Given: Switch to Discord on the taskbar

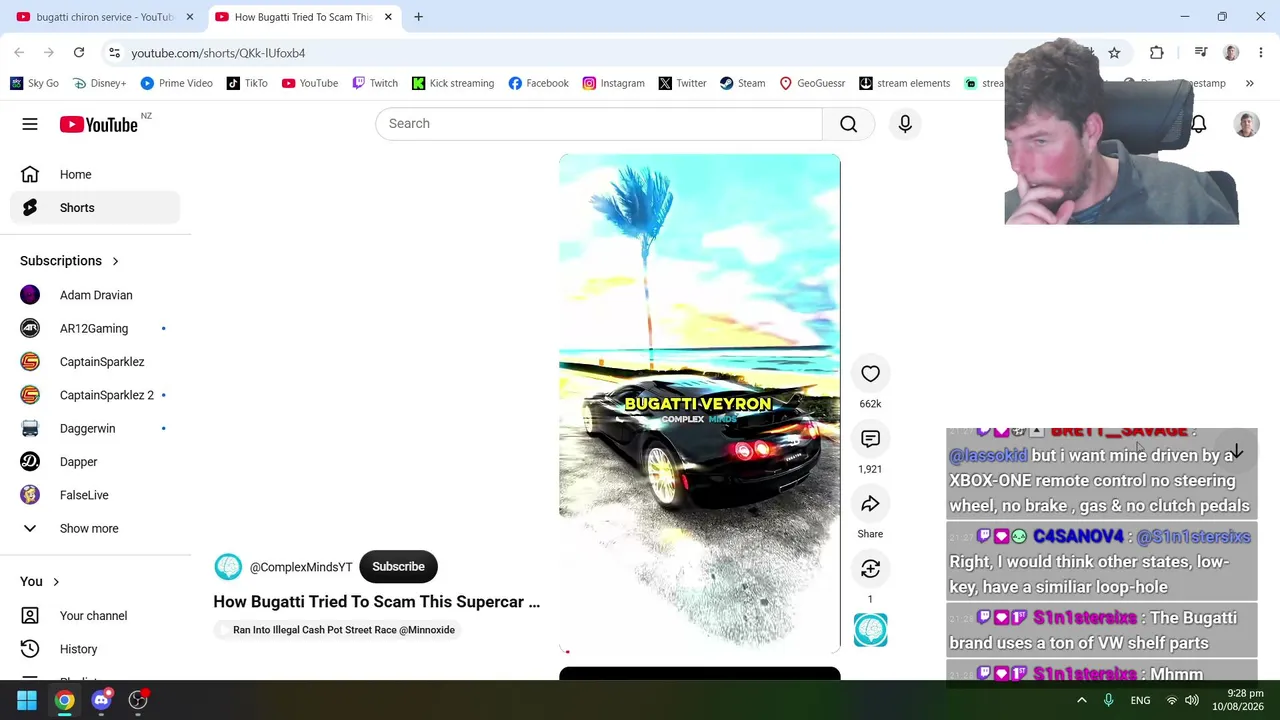Looking at the screenshot, I should [x=101, y=700].
